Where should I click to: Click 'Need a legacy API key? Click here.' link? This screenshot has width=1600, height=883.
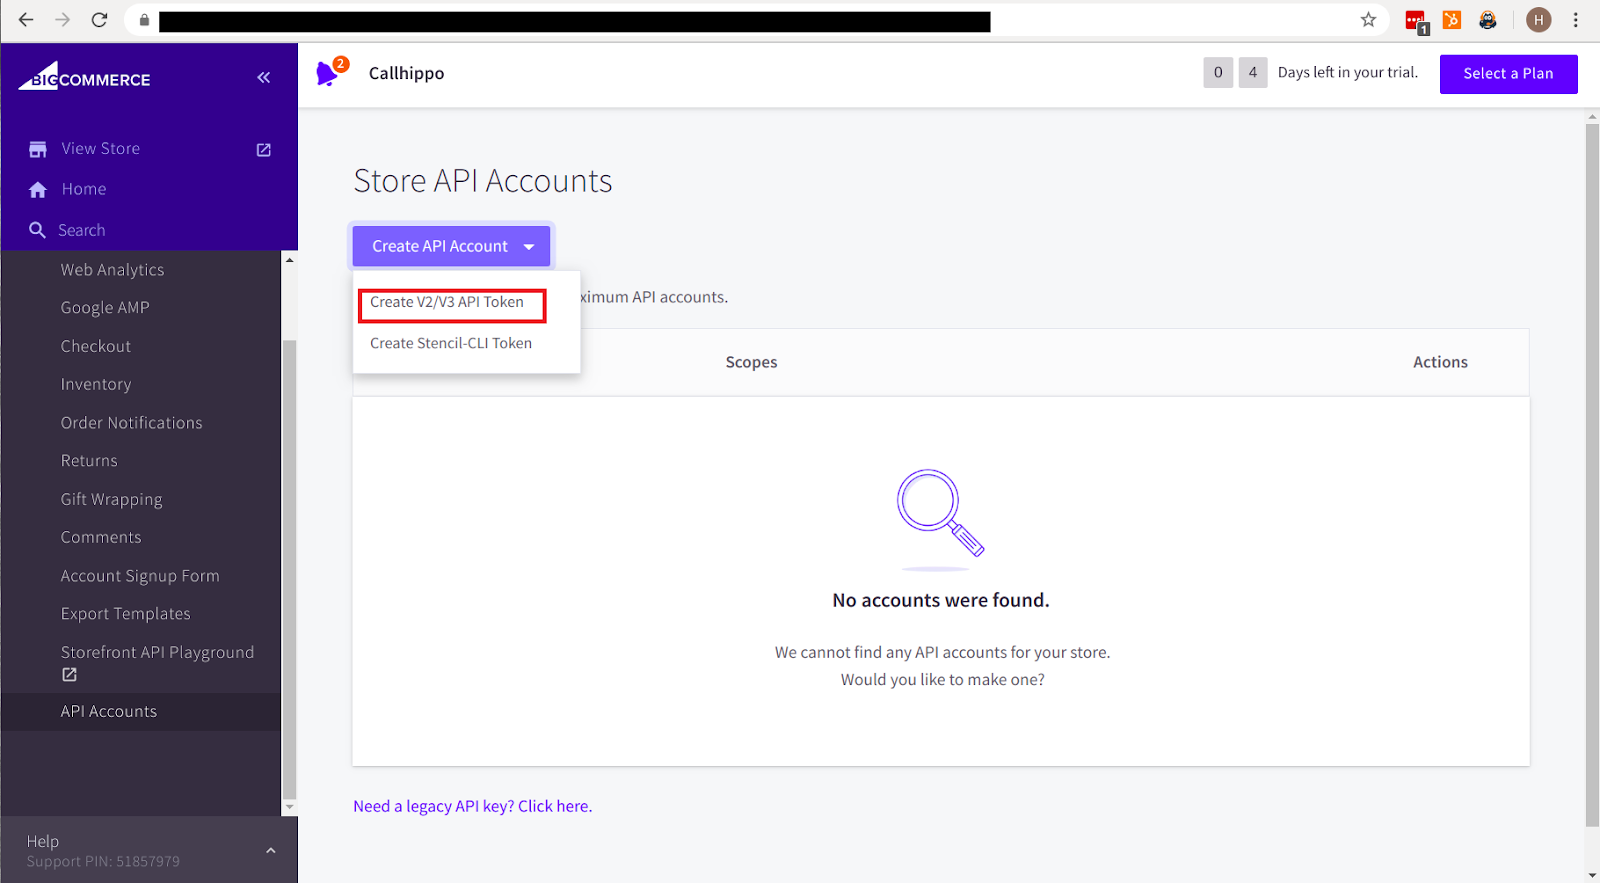click(x=472, y=806)
